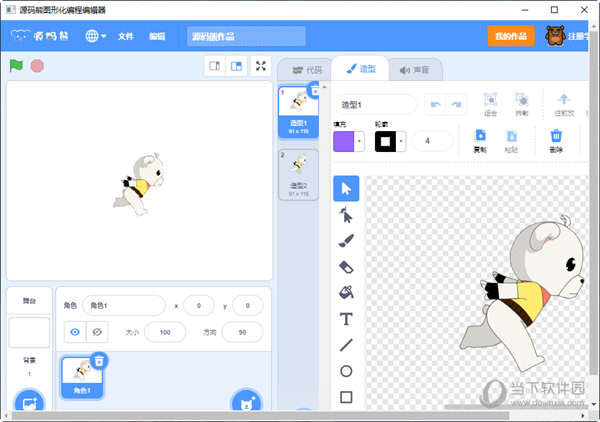Image resolution: width=600 pixels, height=422 pixels.
Task: Hide the sprite with crossed-eye button
Action: 97,332
